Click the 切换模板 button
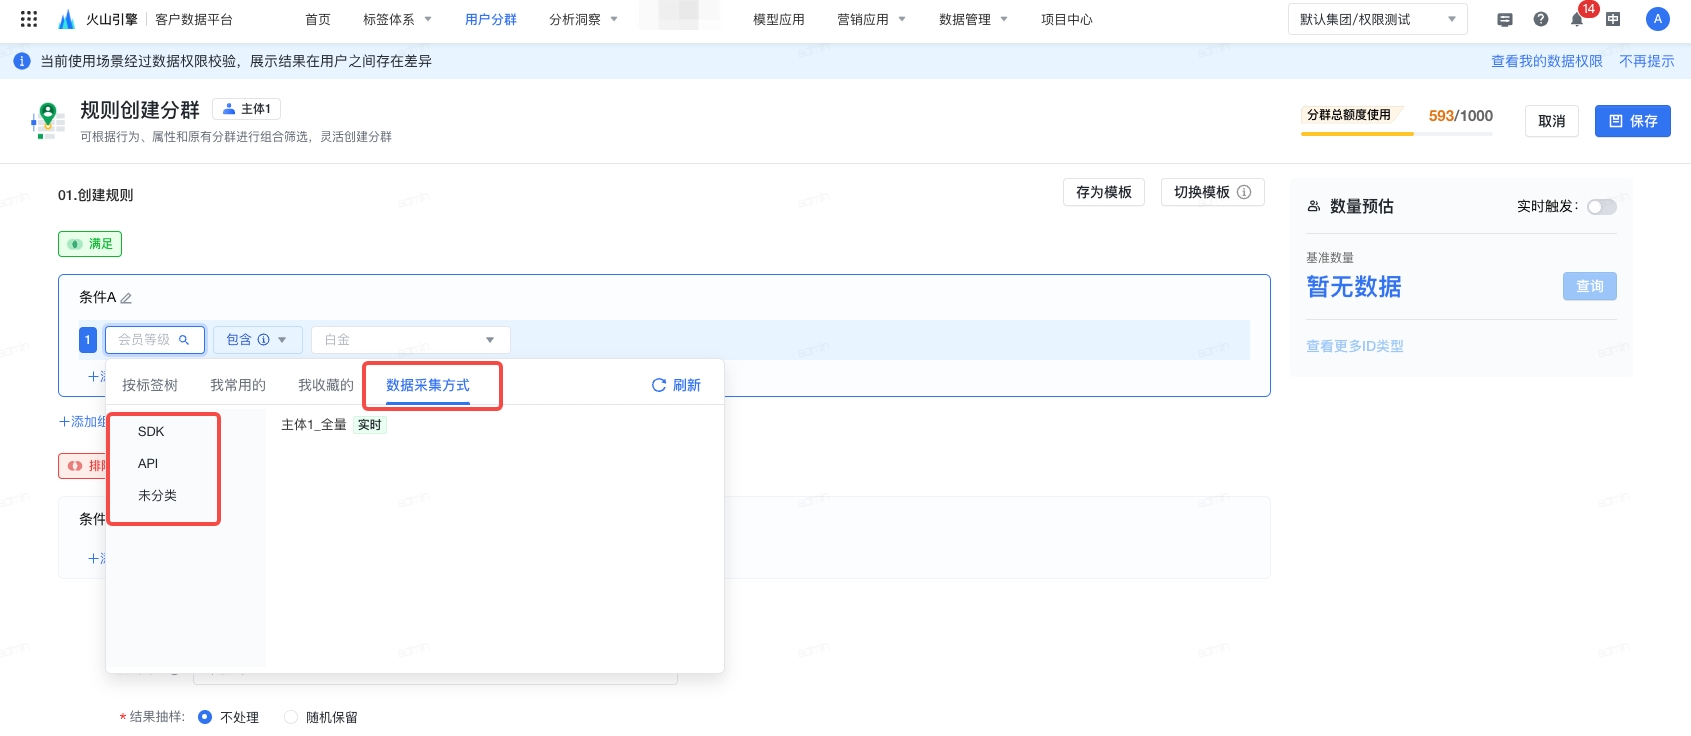The width and height of the screenshot is (1691, 736). (x=1213, y=192)
